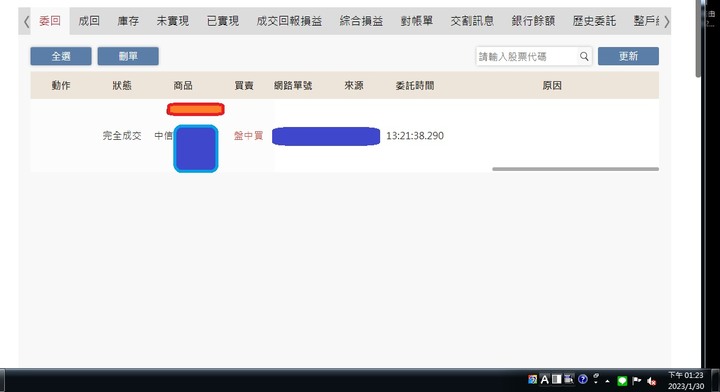
Task: Open the 成交回報損益 tab
Action: click(289, 21)
